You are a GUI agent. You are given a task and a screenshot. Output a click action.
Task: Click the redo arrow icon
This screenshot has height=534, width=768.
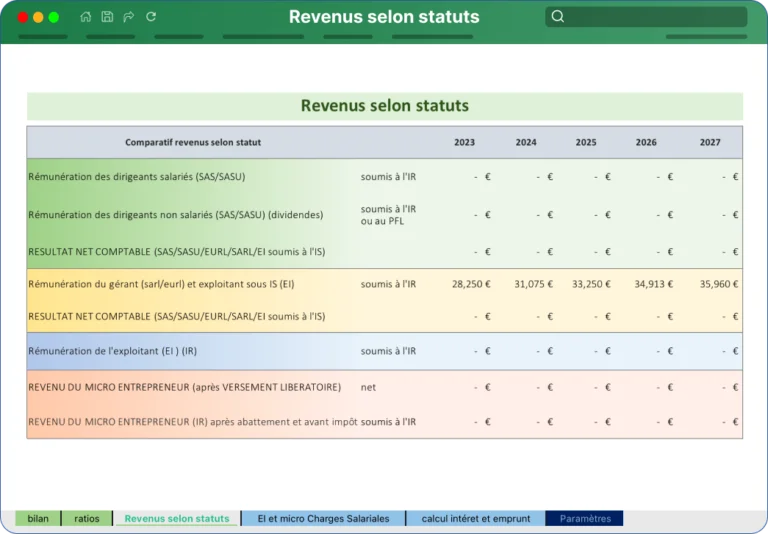(129, 17)
